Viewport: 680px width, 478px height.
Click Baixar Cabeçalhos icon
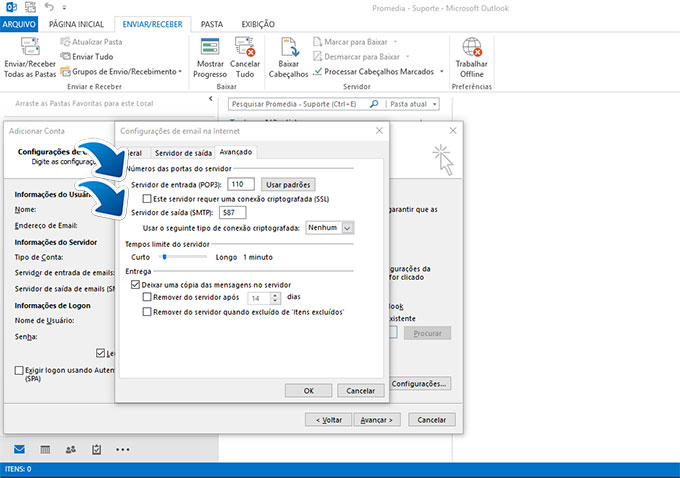coord(289,47)
